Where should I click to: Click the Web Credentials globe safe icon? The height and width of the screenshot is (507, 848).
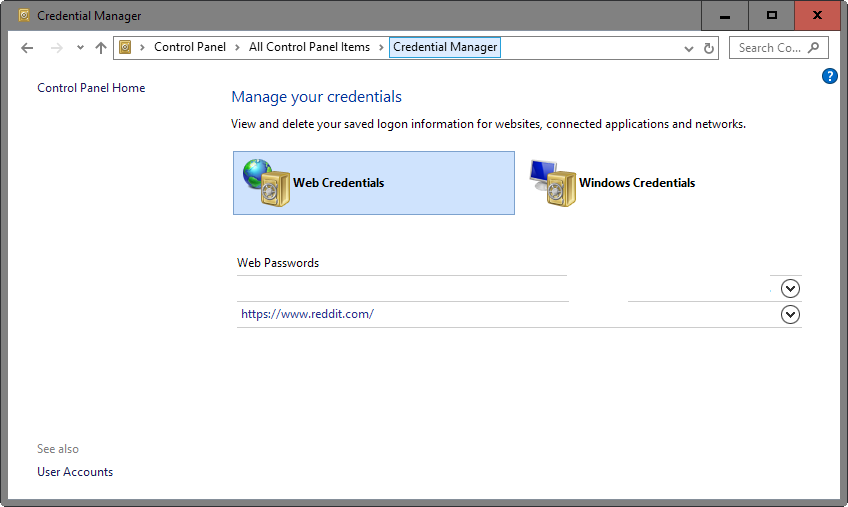(267, 182)
